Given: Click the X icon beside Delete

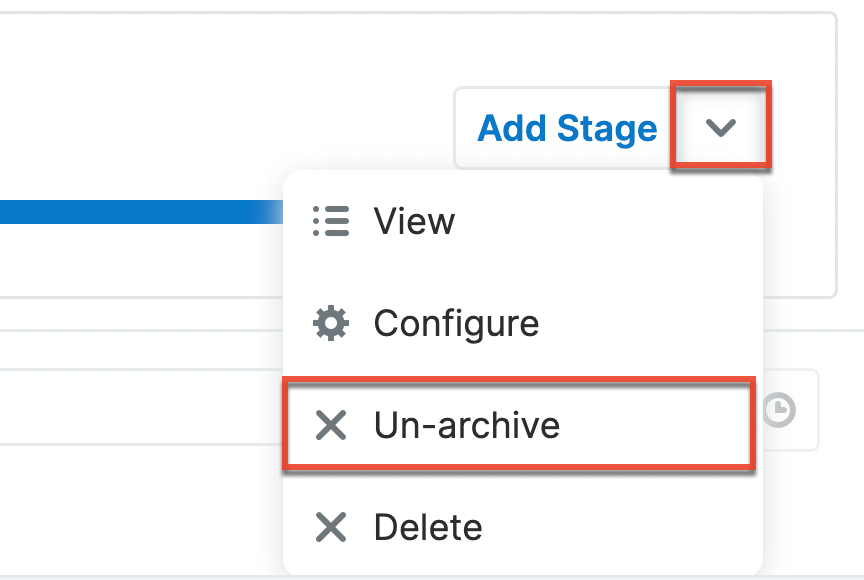Looking at the screenshot, I should coord(331,527).
